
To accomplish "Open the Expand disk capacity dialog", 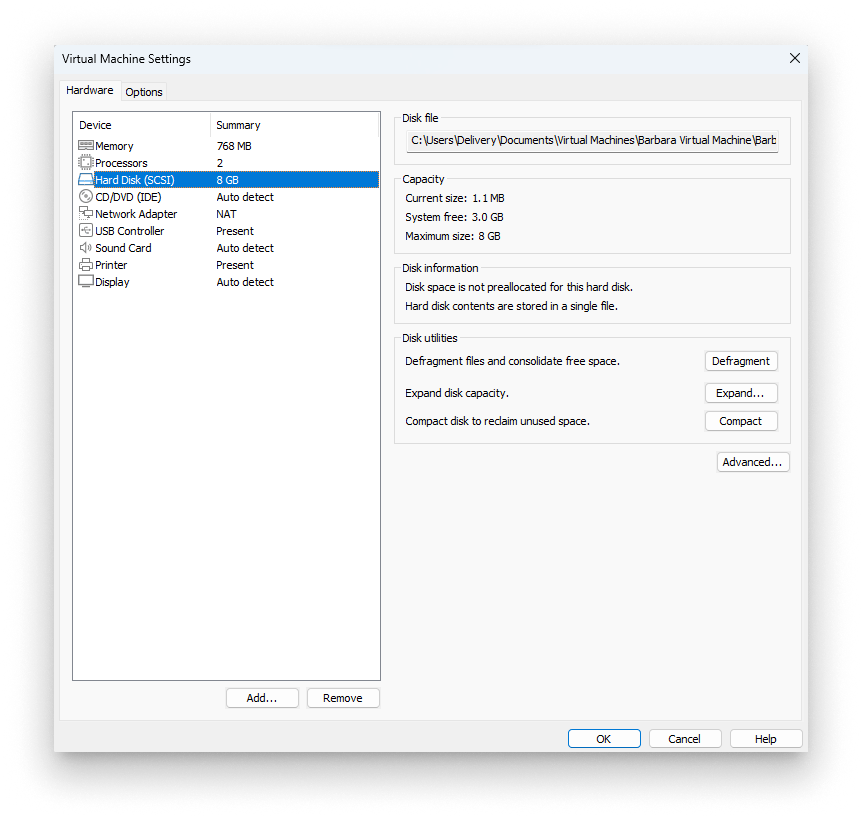I will pos(741,393).
